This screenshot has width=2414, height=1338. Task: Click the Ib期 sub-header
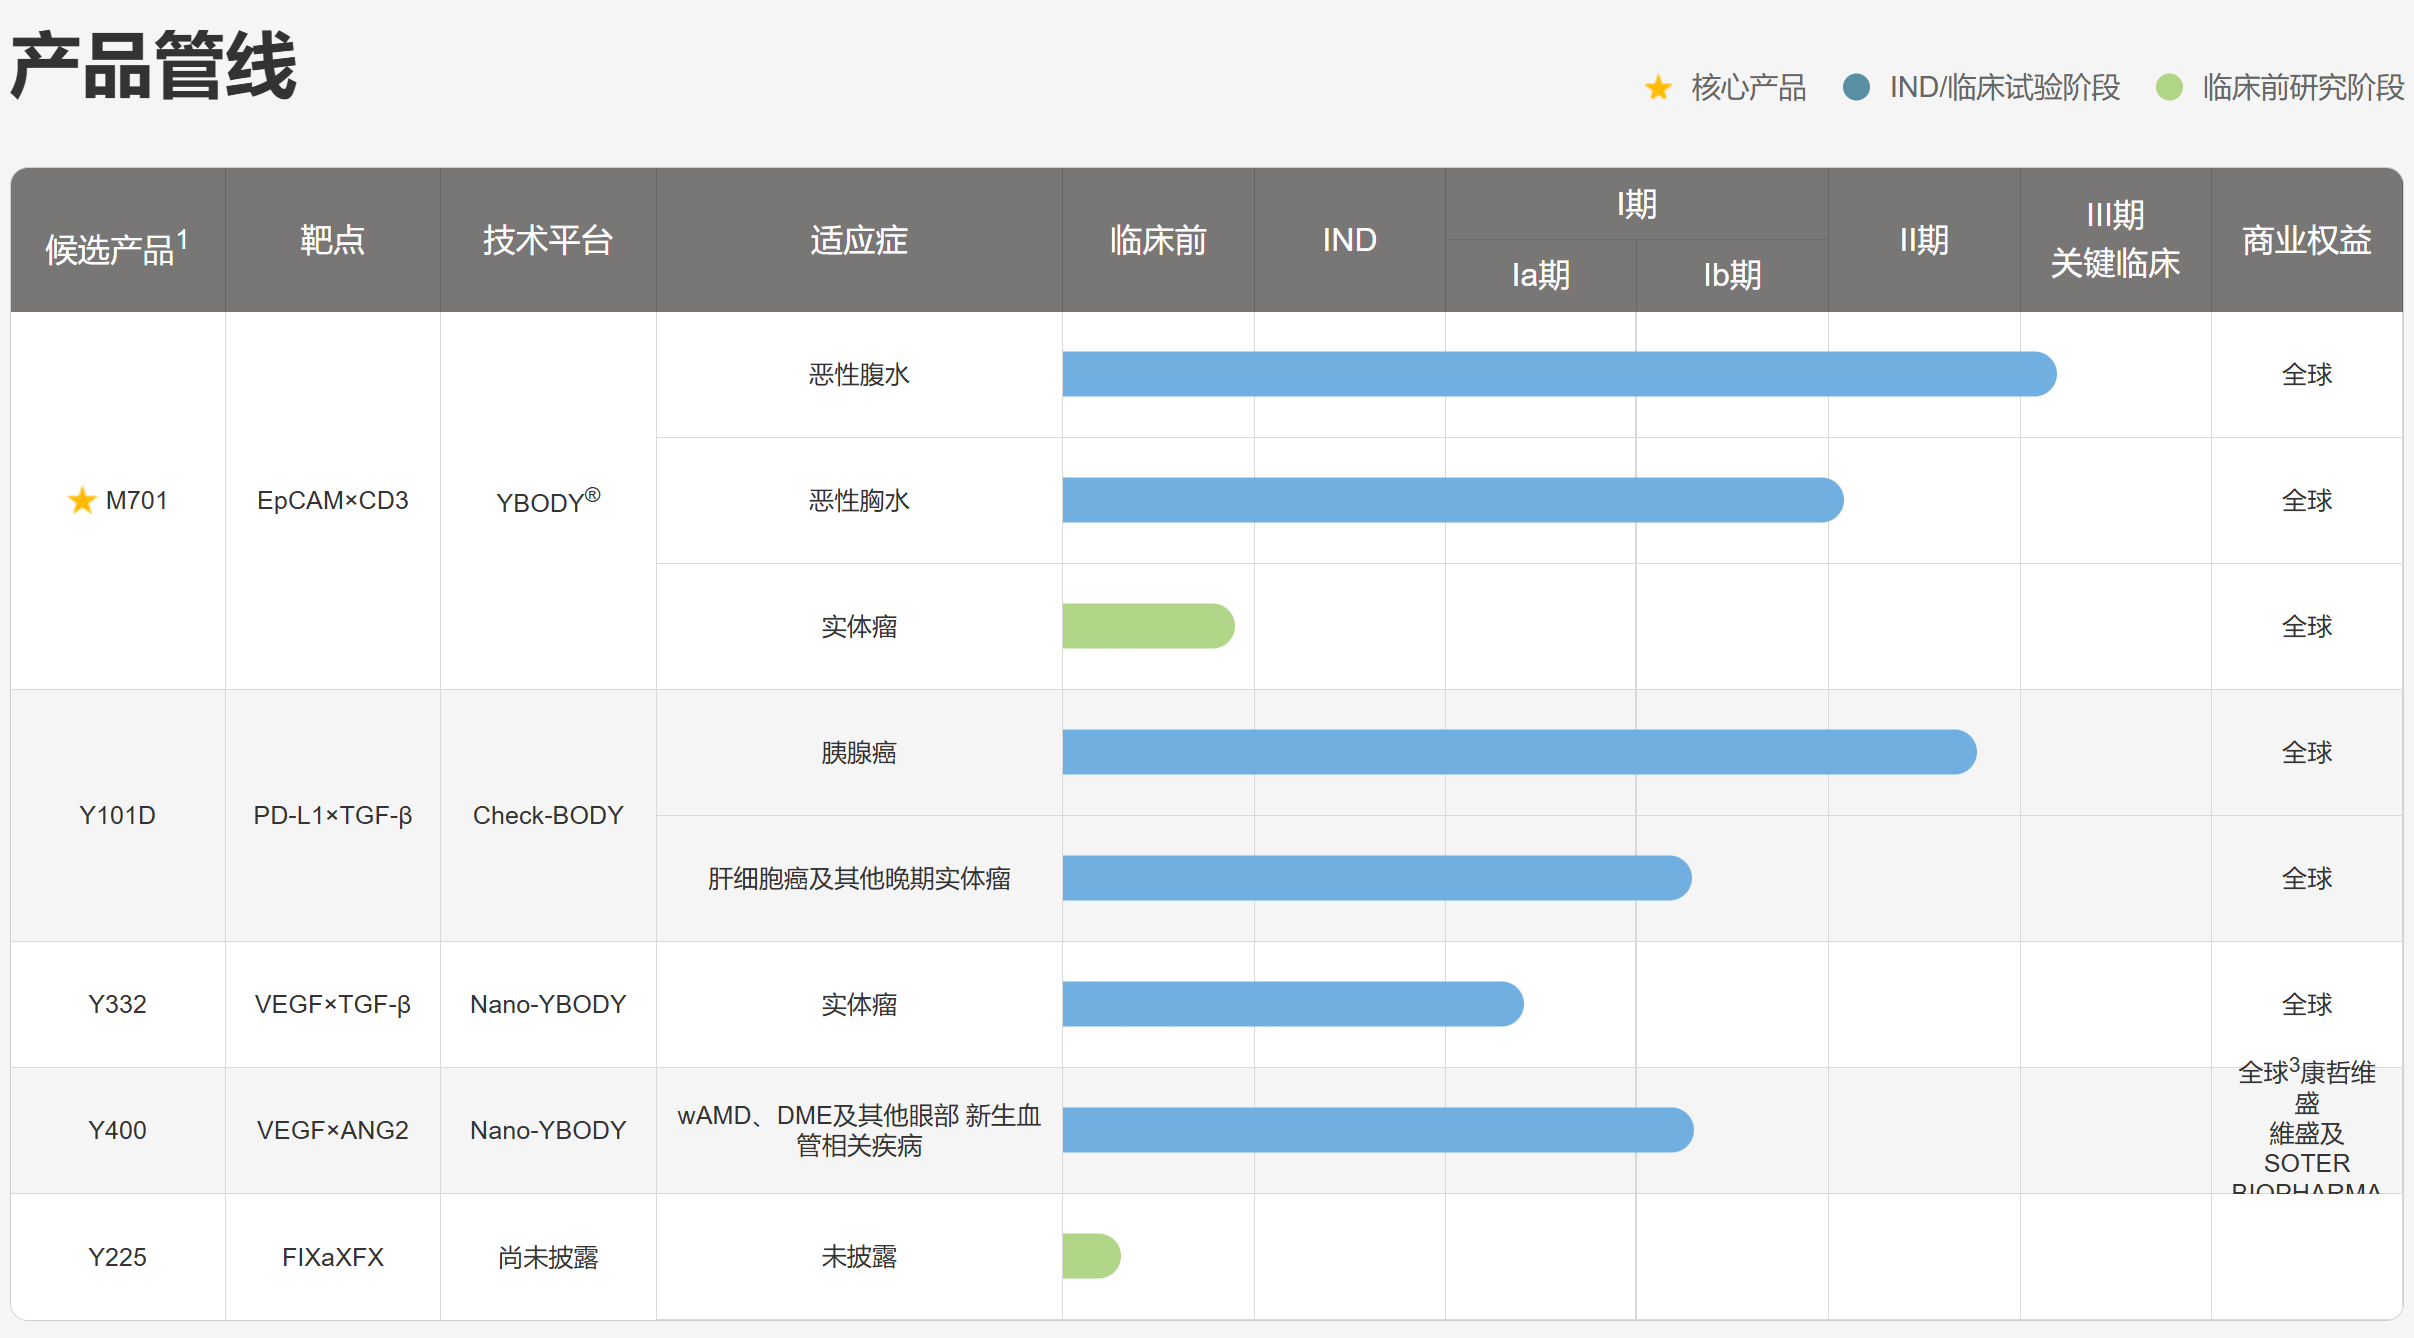1732,275
